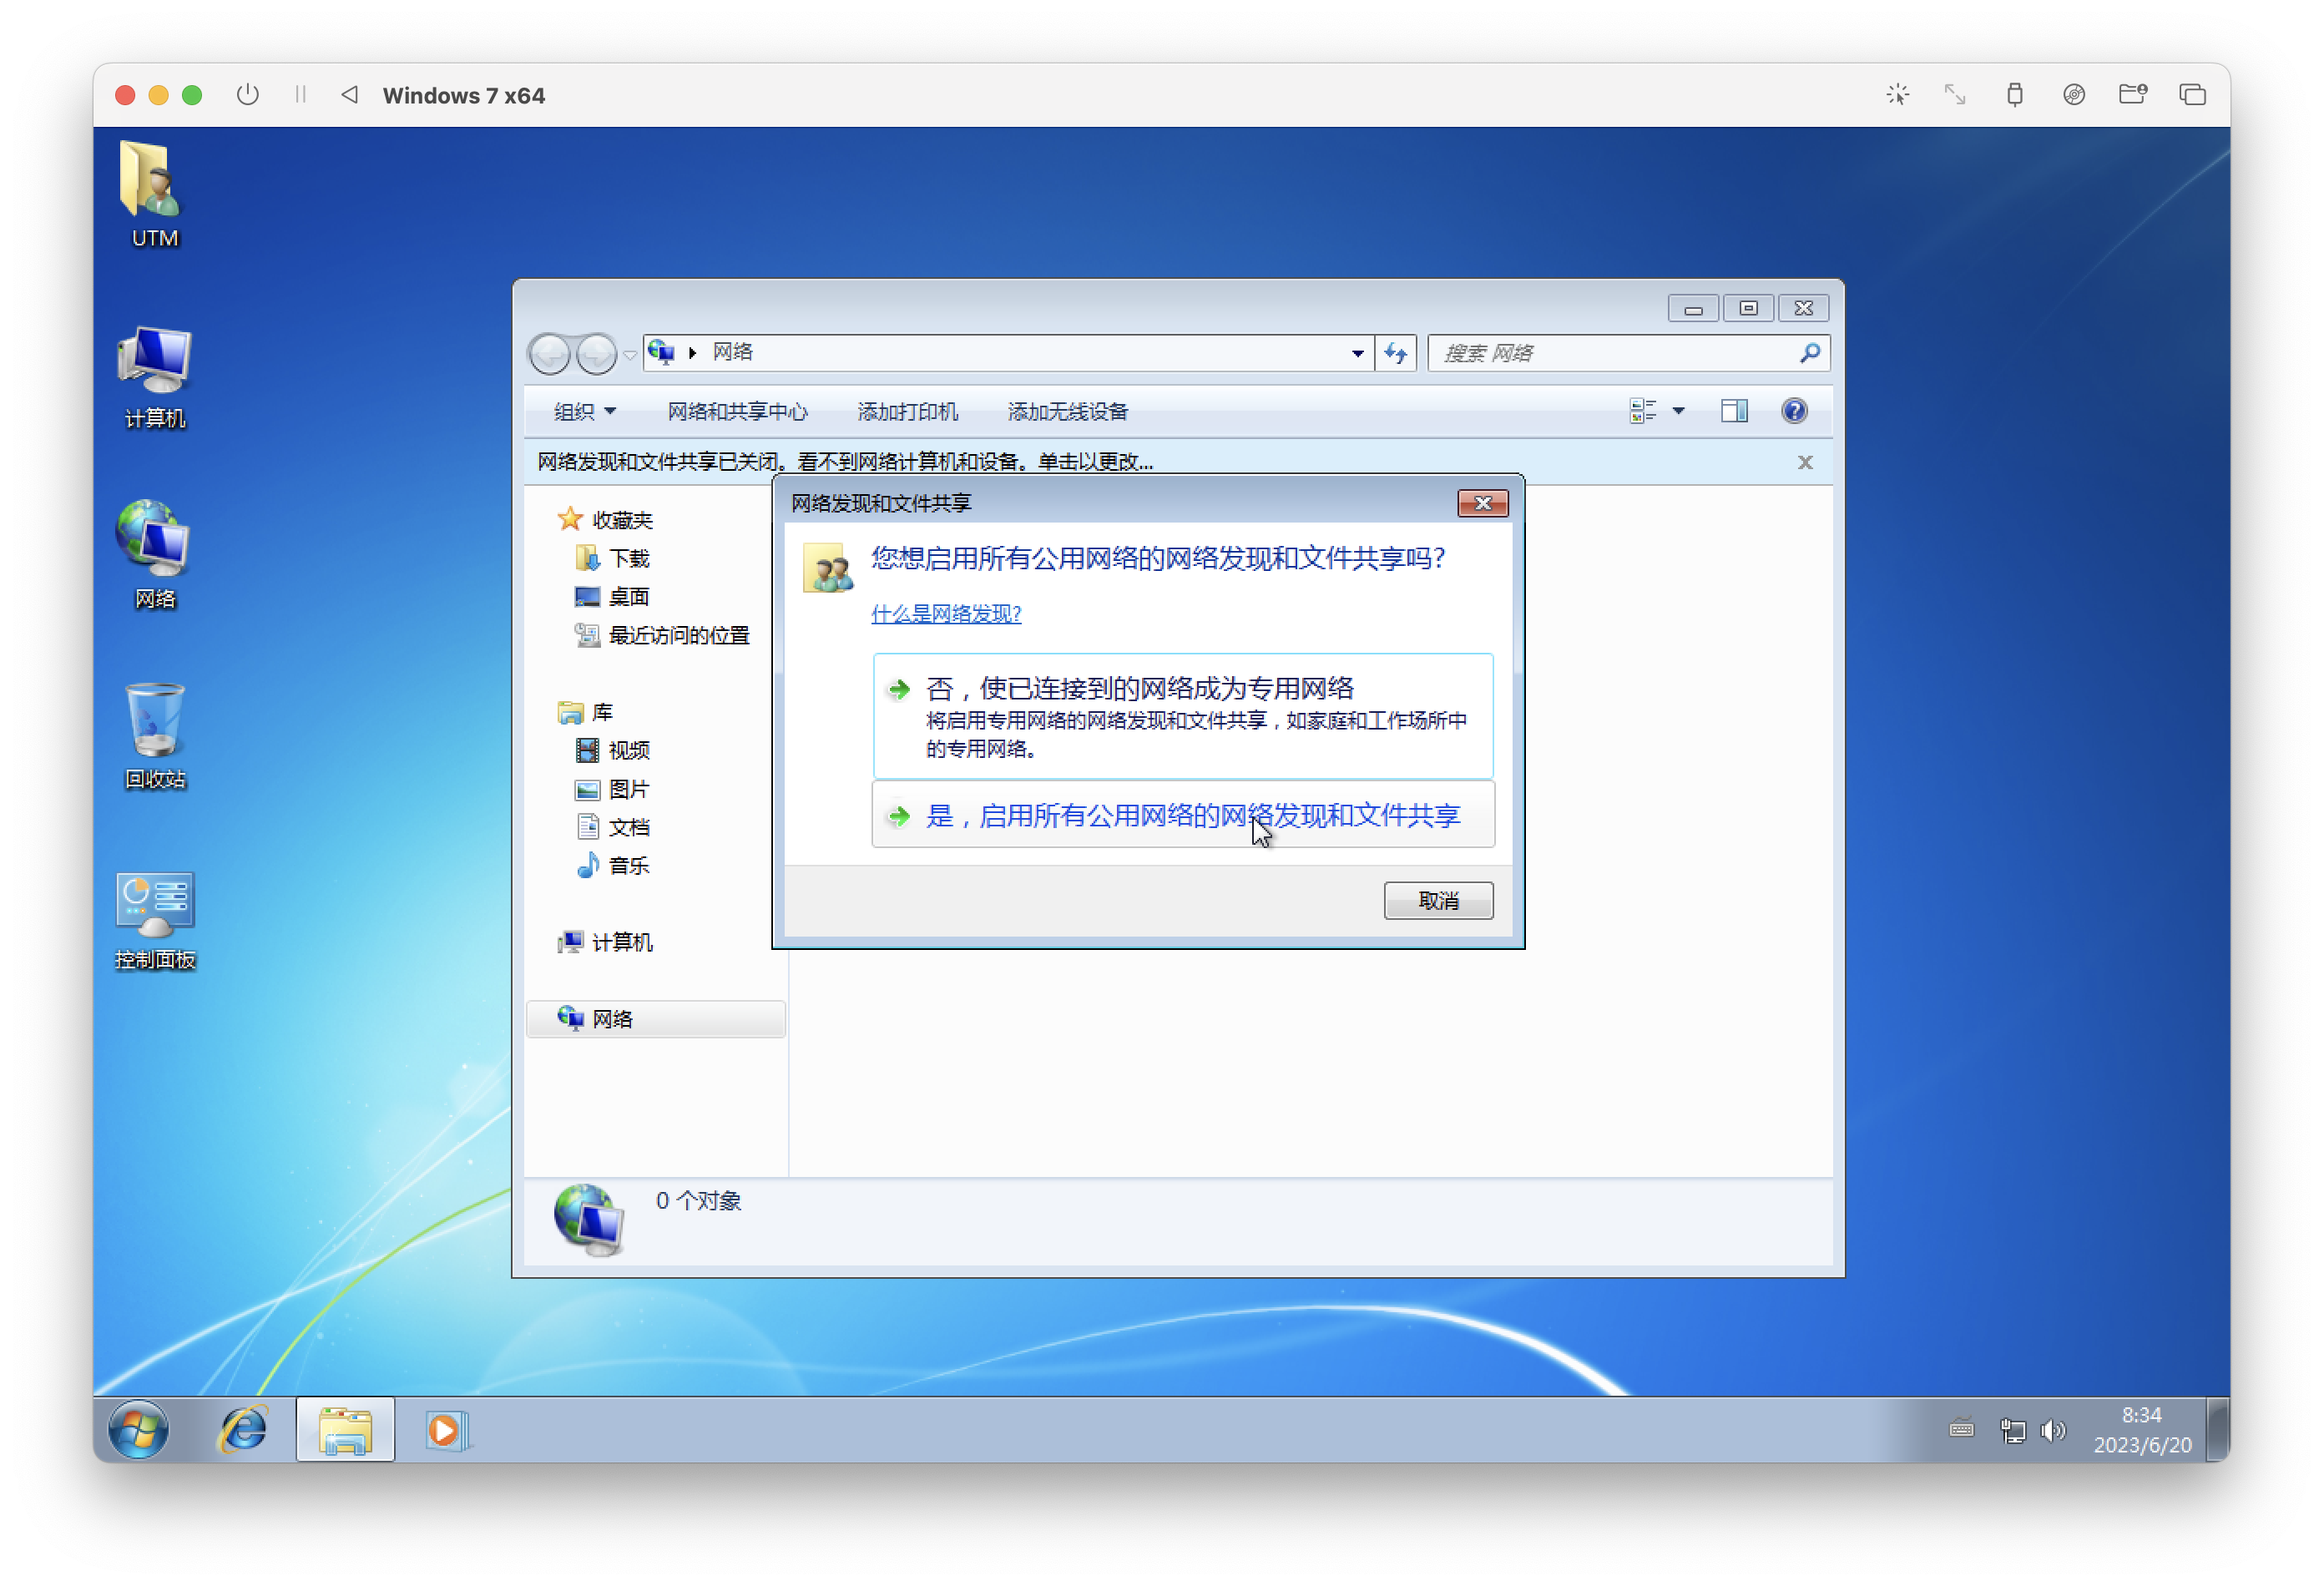Click the search magnifier in the search box

[x=1808, y=353]
